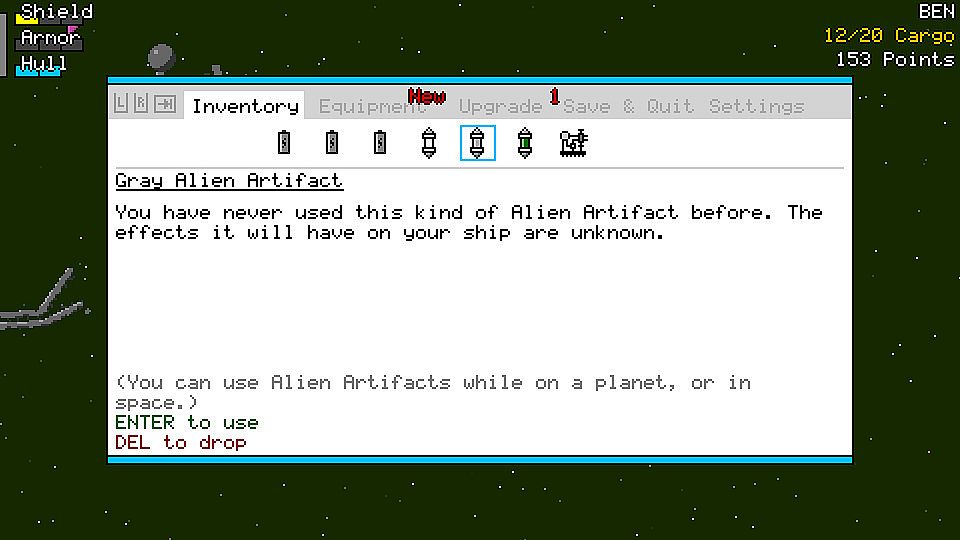Viewport: 960px width, 540px height.
Task: Select the first battery item in inventory
Action: pyautogui.click(x=283, y=143)
